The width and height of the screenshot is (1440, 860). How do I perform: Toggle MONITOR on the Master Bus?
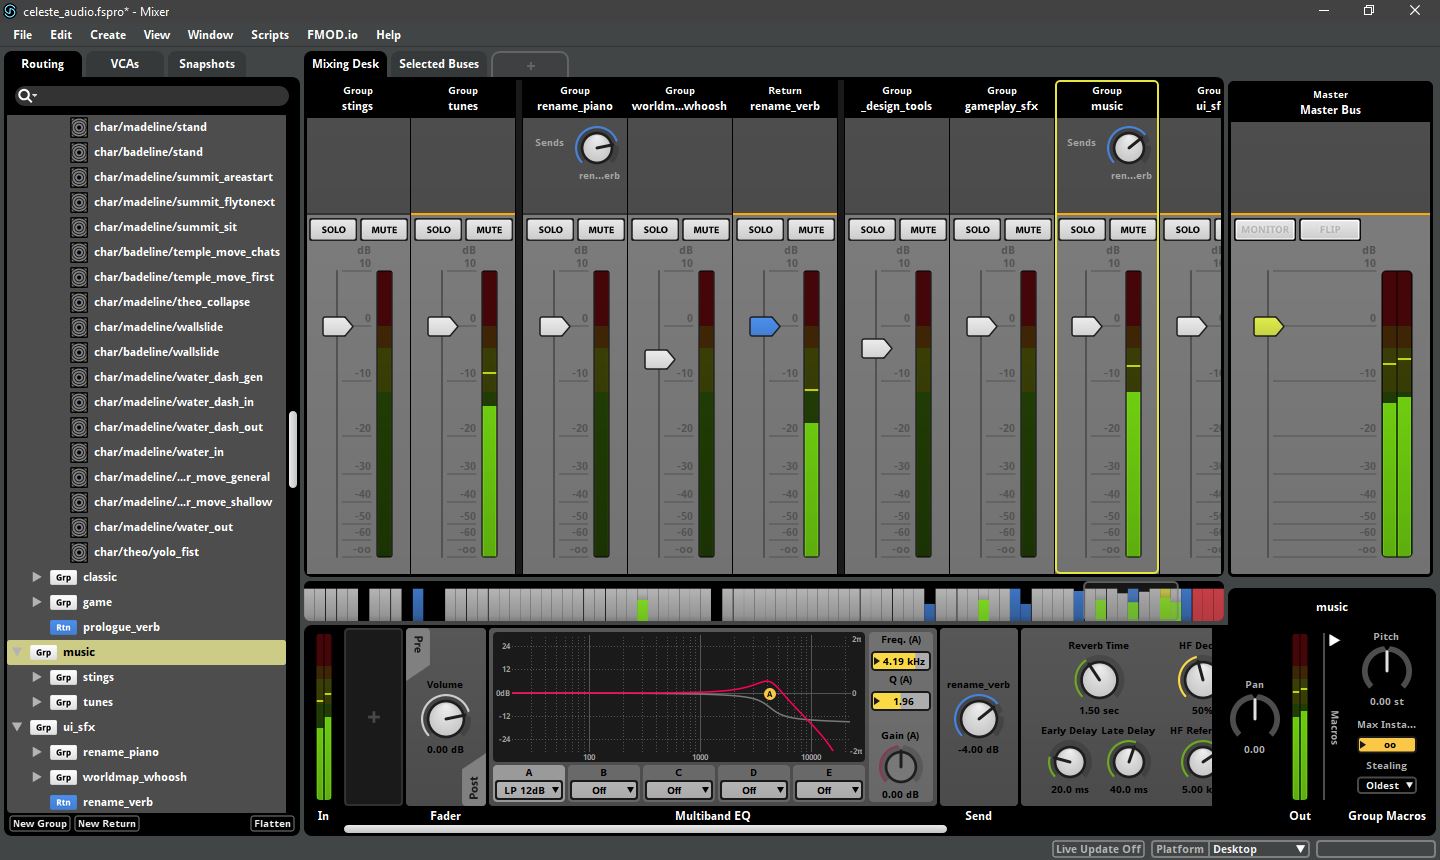[1263, 229]
